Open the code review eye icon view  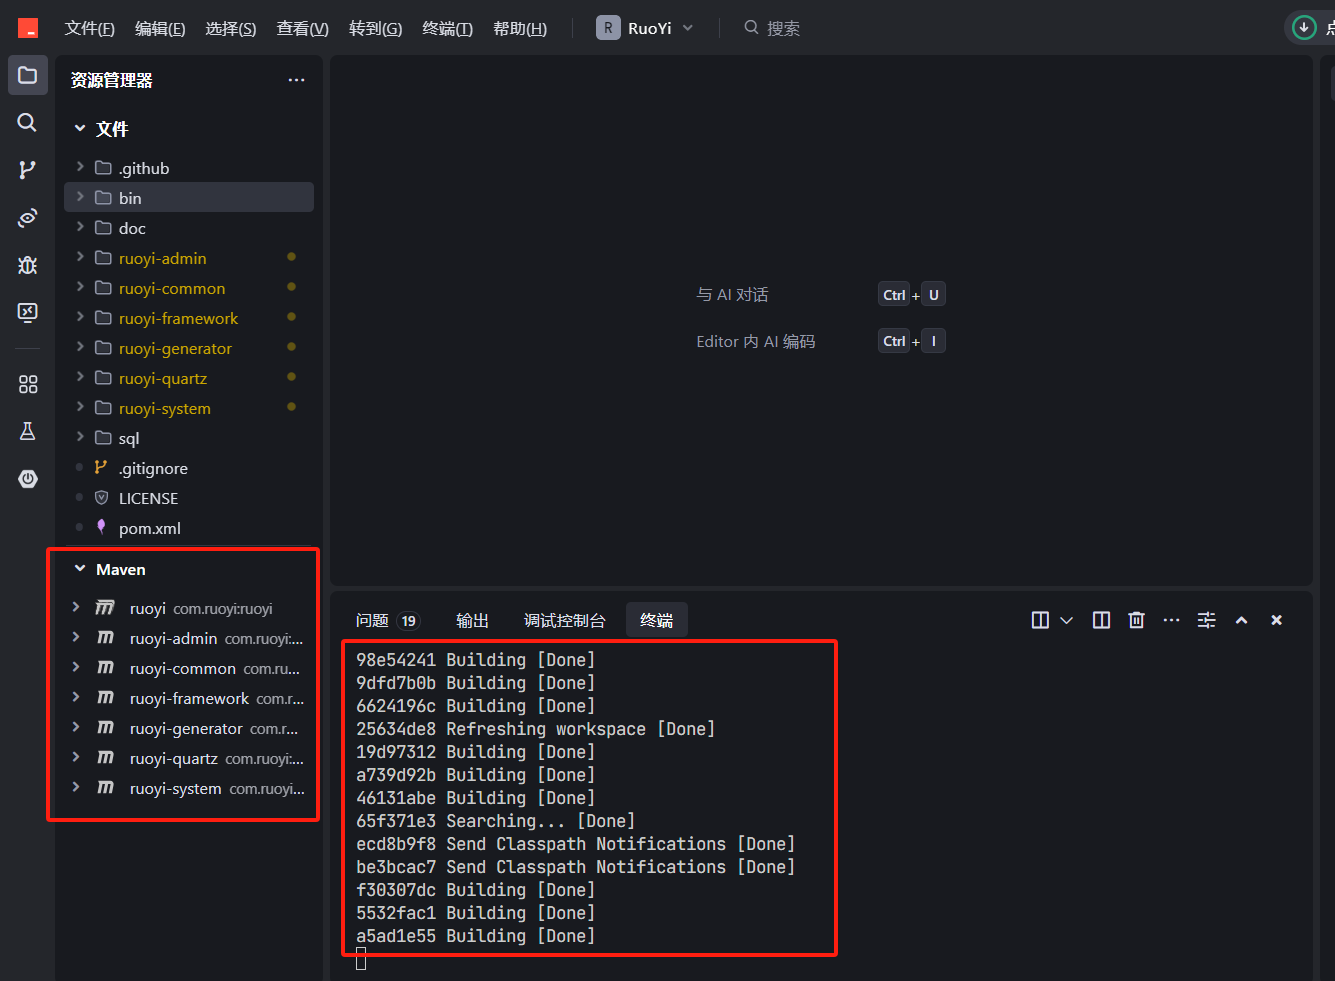pos(27,218)
